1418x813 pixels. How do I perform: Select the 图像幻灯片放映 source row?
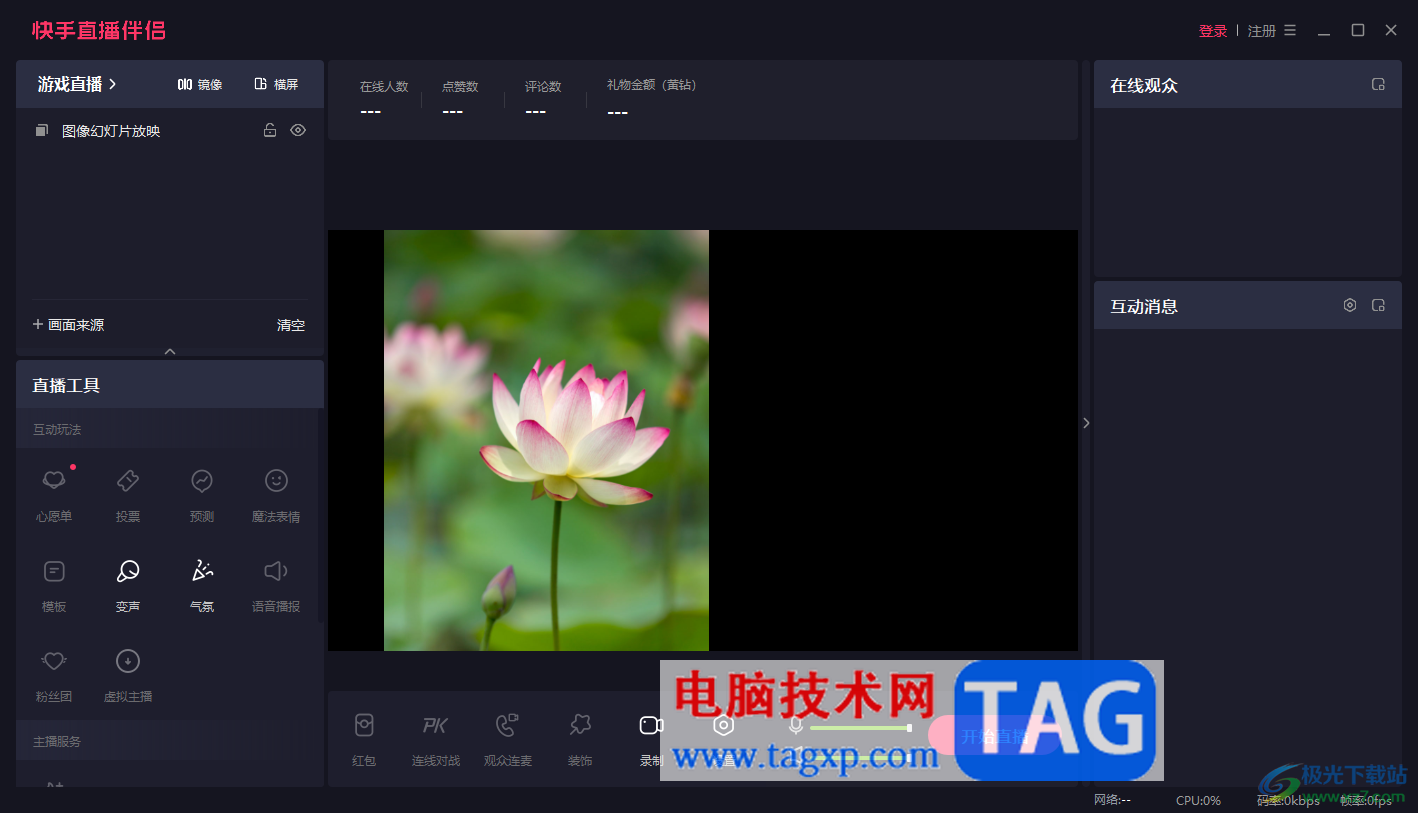click(170, 131)
